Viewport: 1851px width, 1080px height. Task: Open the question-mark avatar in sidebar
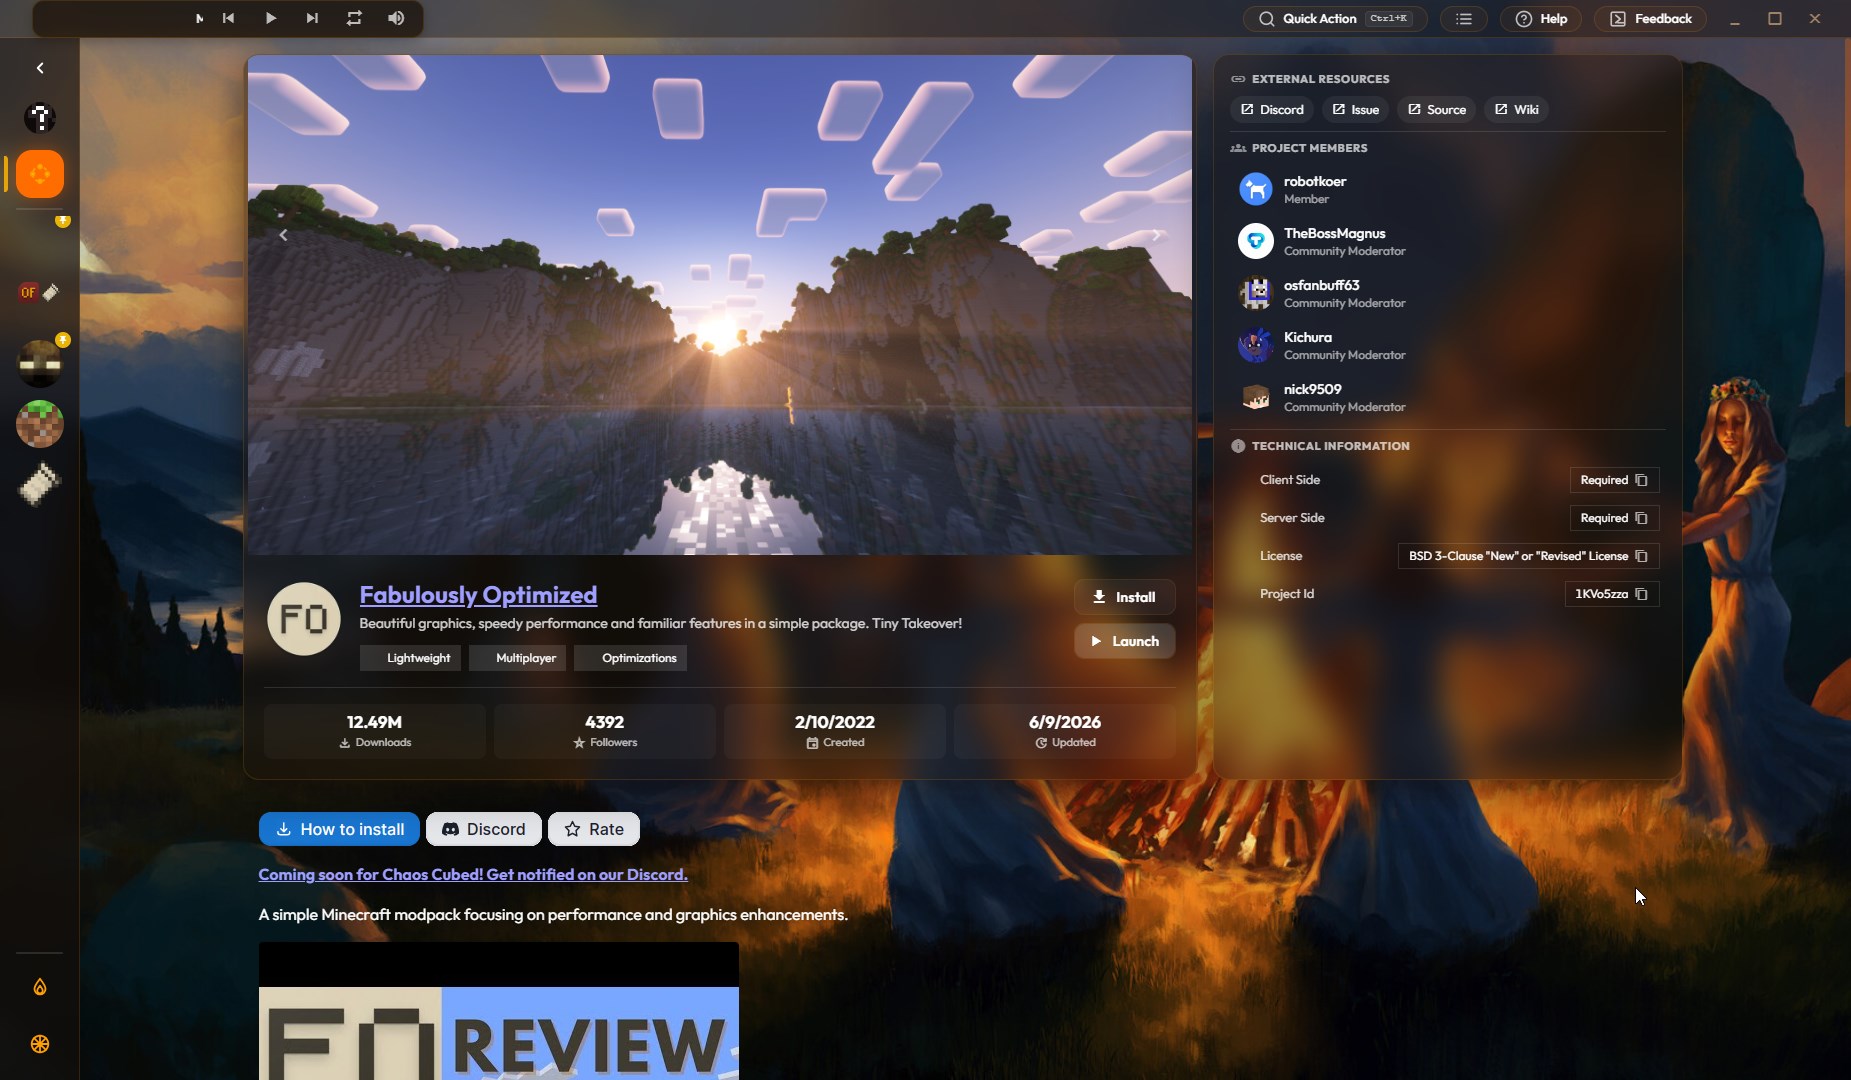click(x=40, y=118)
